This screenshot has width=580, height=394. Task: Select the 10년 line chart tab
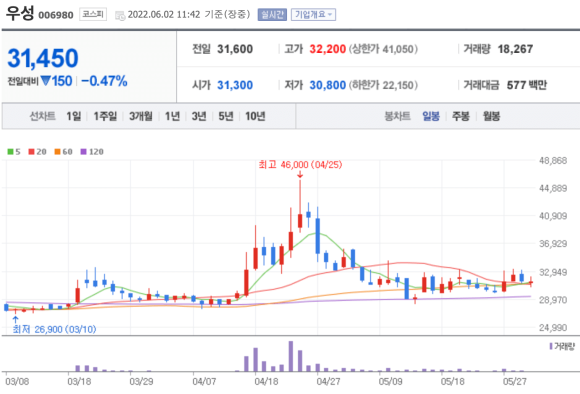point(255,116)
